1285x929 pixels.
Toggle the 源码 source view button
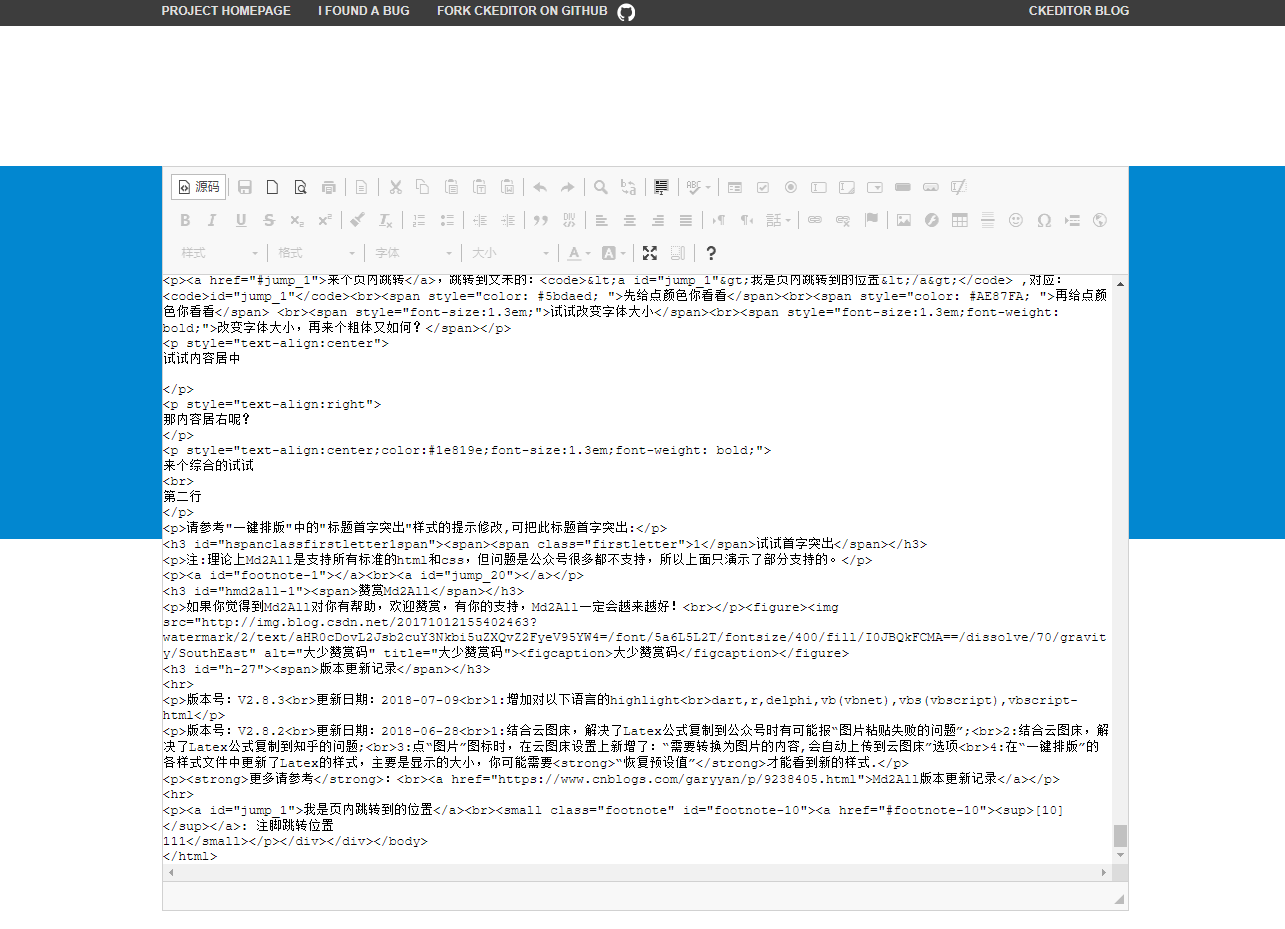pyautogui.click(x=198, y=187)
